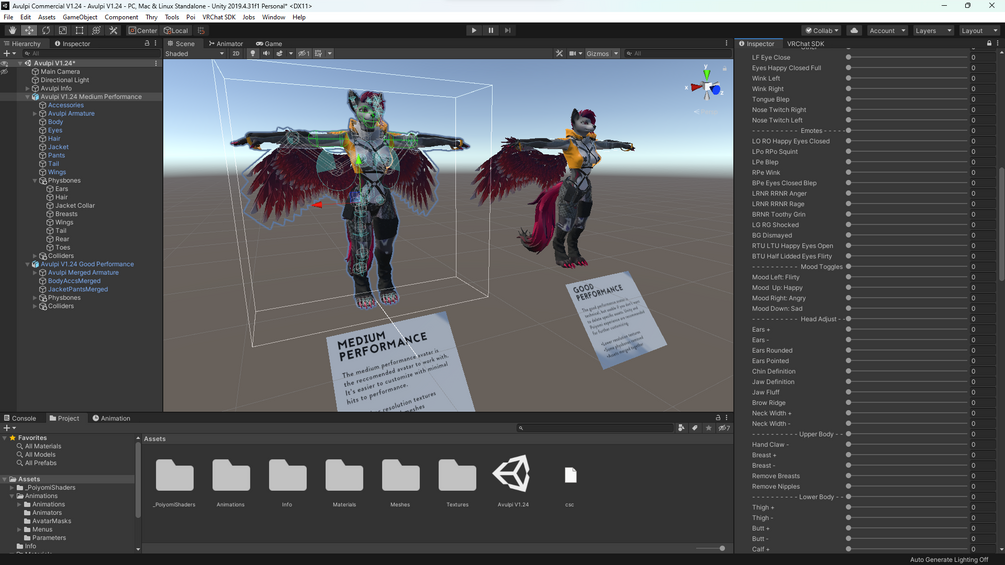Click the Ears Rounded blendshape slider
Image resolution: width=1005 pixels, height=565 pixels.
[907, 350]
